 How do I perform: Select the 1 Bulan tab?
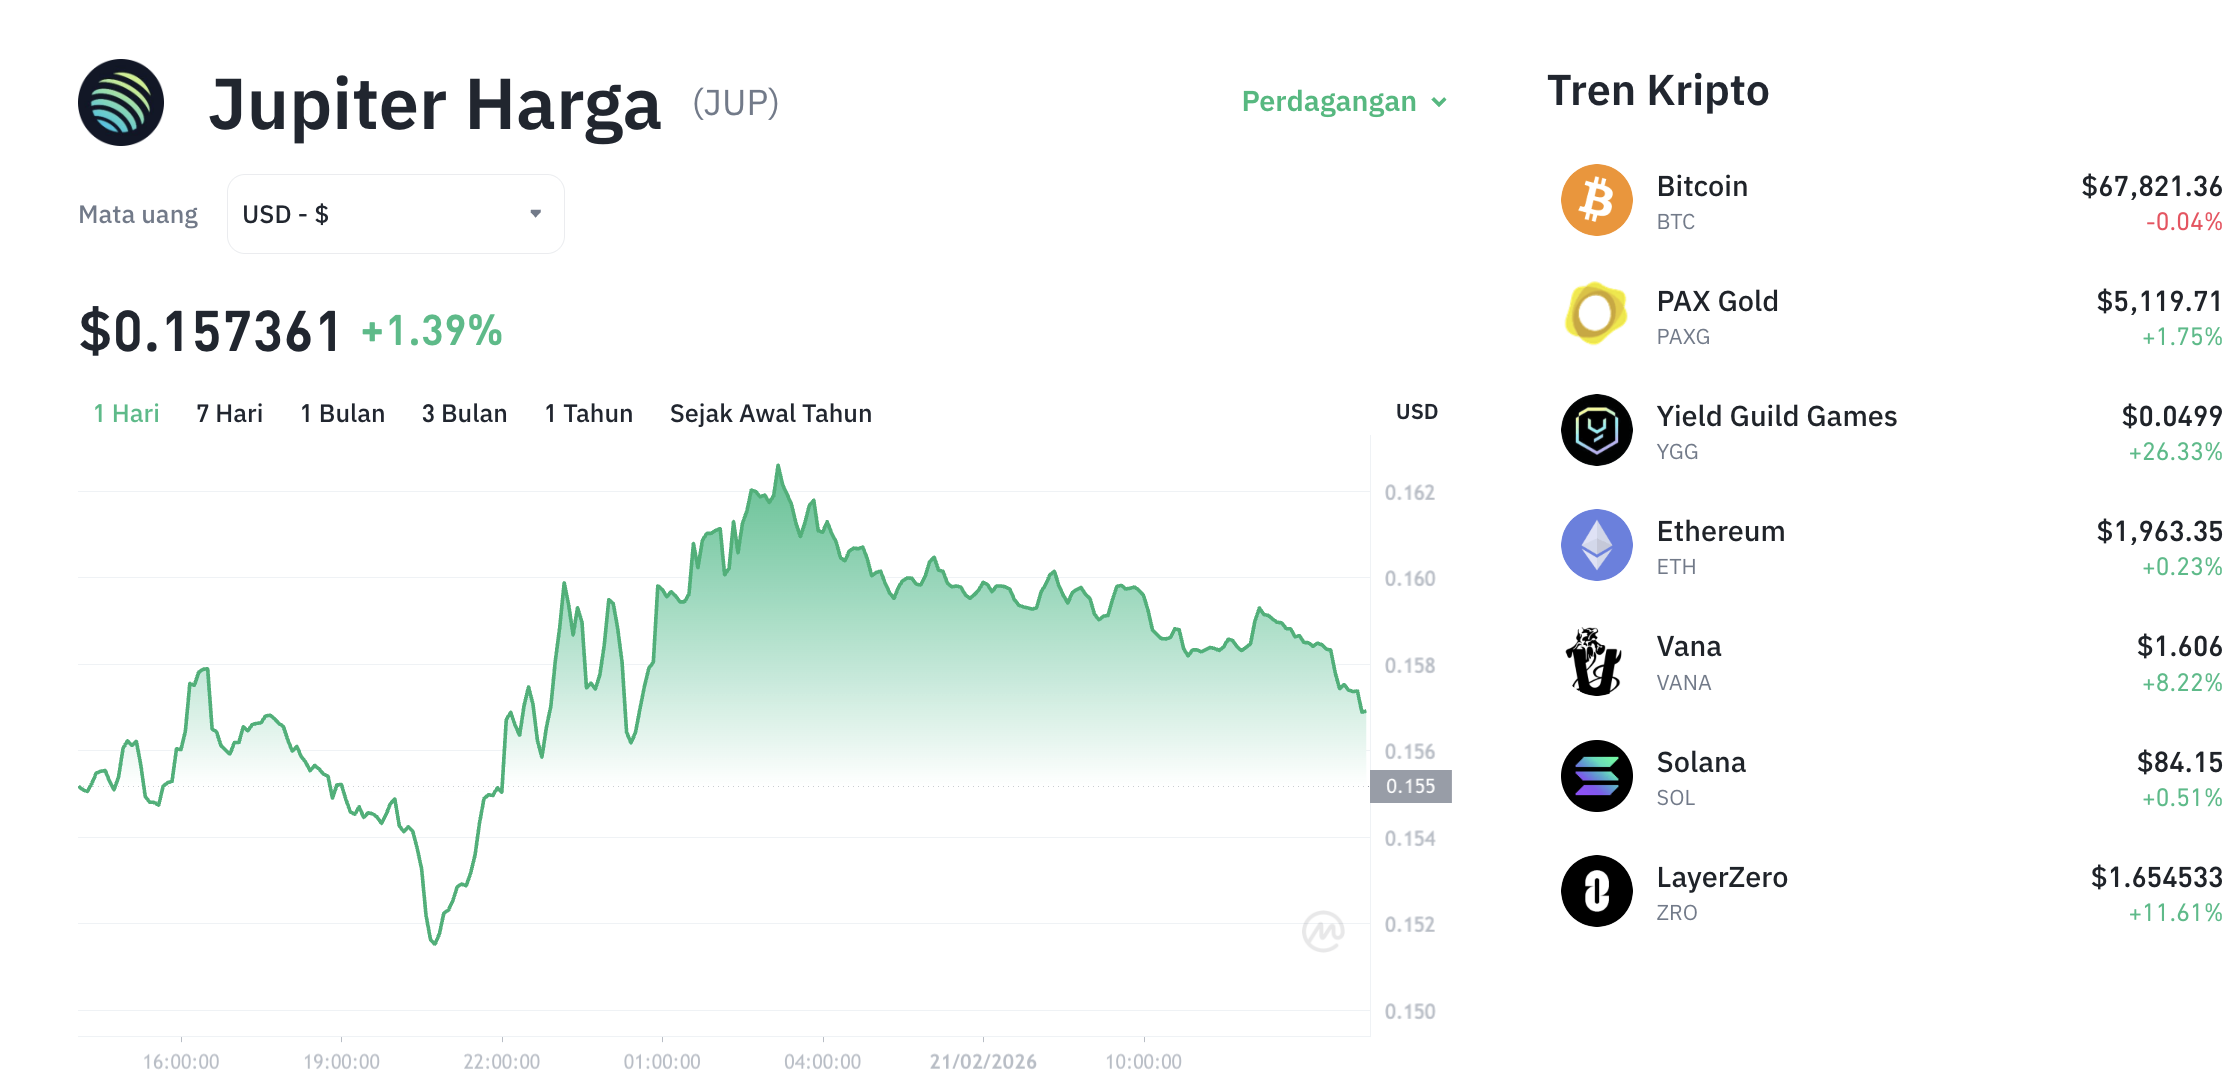(x=342, y=413)
